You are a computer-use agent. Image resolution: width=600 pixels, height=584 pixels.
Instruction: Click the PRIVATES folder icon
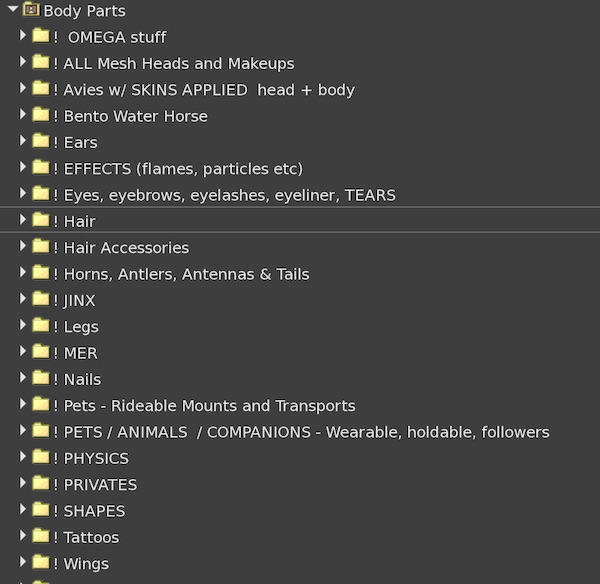pos(41,483)
